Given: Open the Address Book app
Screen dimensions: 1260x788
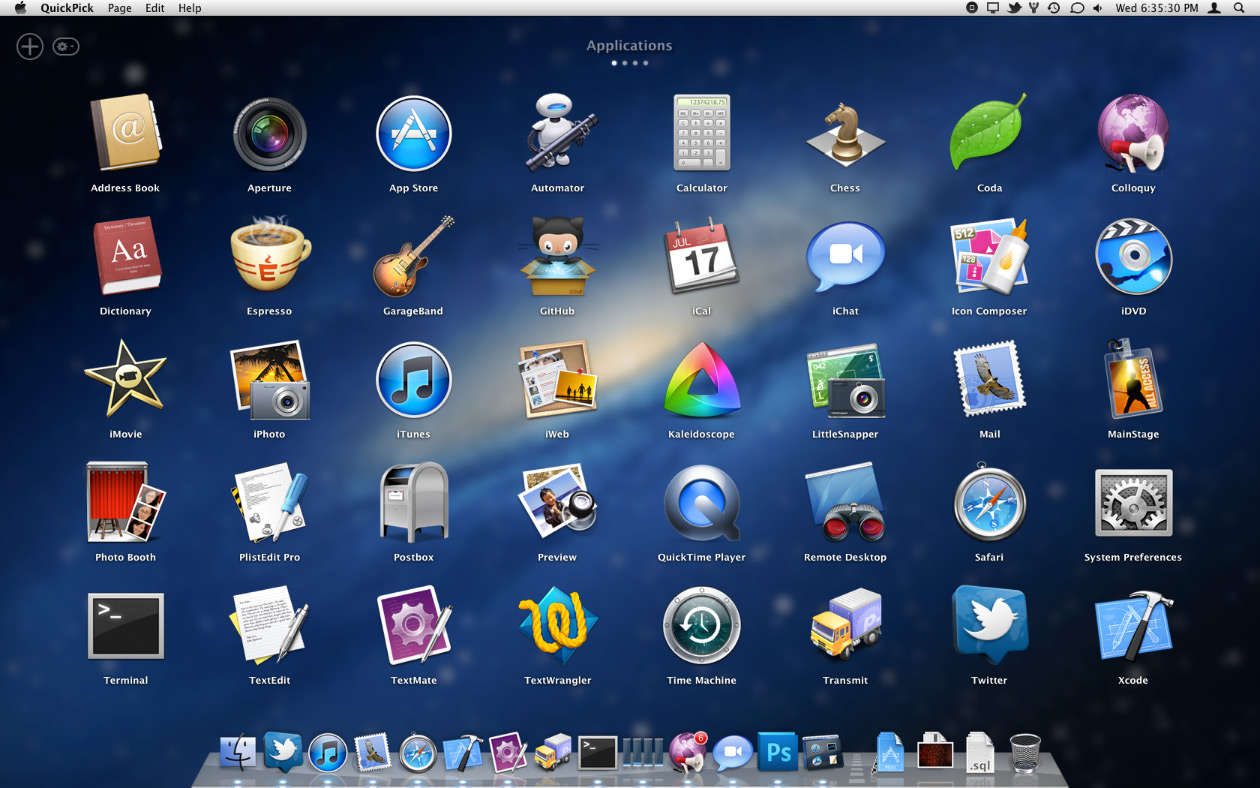Looking at the screenshot, I should pyautogui.click(x=125, y=134).
